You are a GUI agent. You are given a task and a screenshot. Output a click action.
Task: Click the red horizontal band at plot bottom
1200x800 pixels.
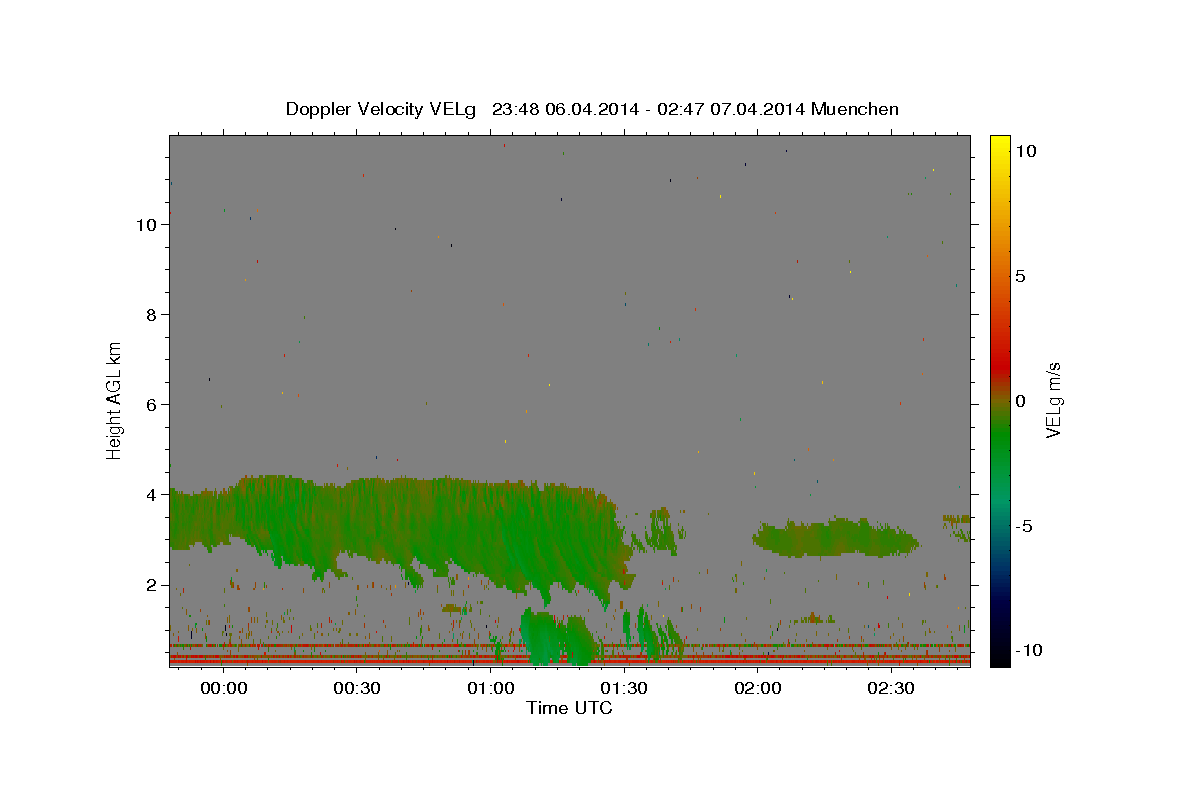pos(570,659)
